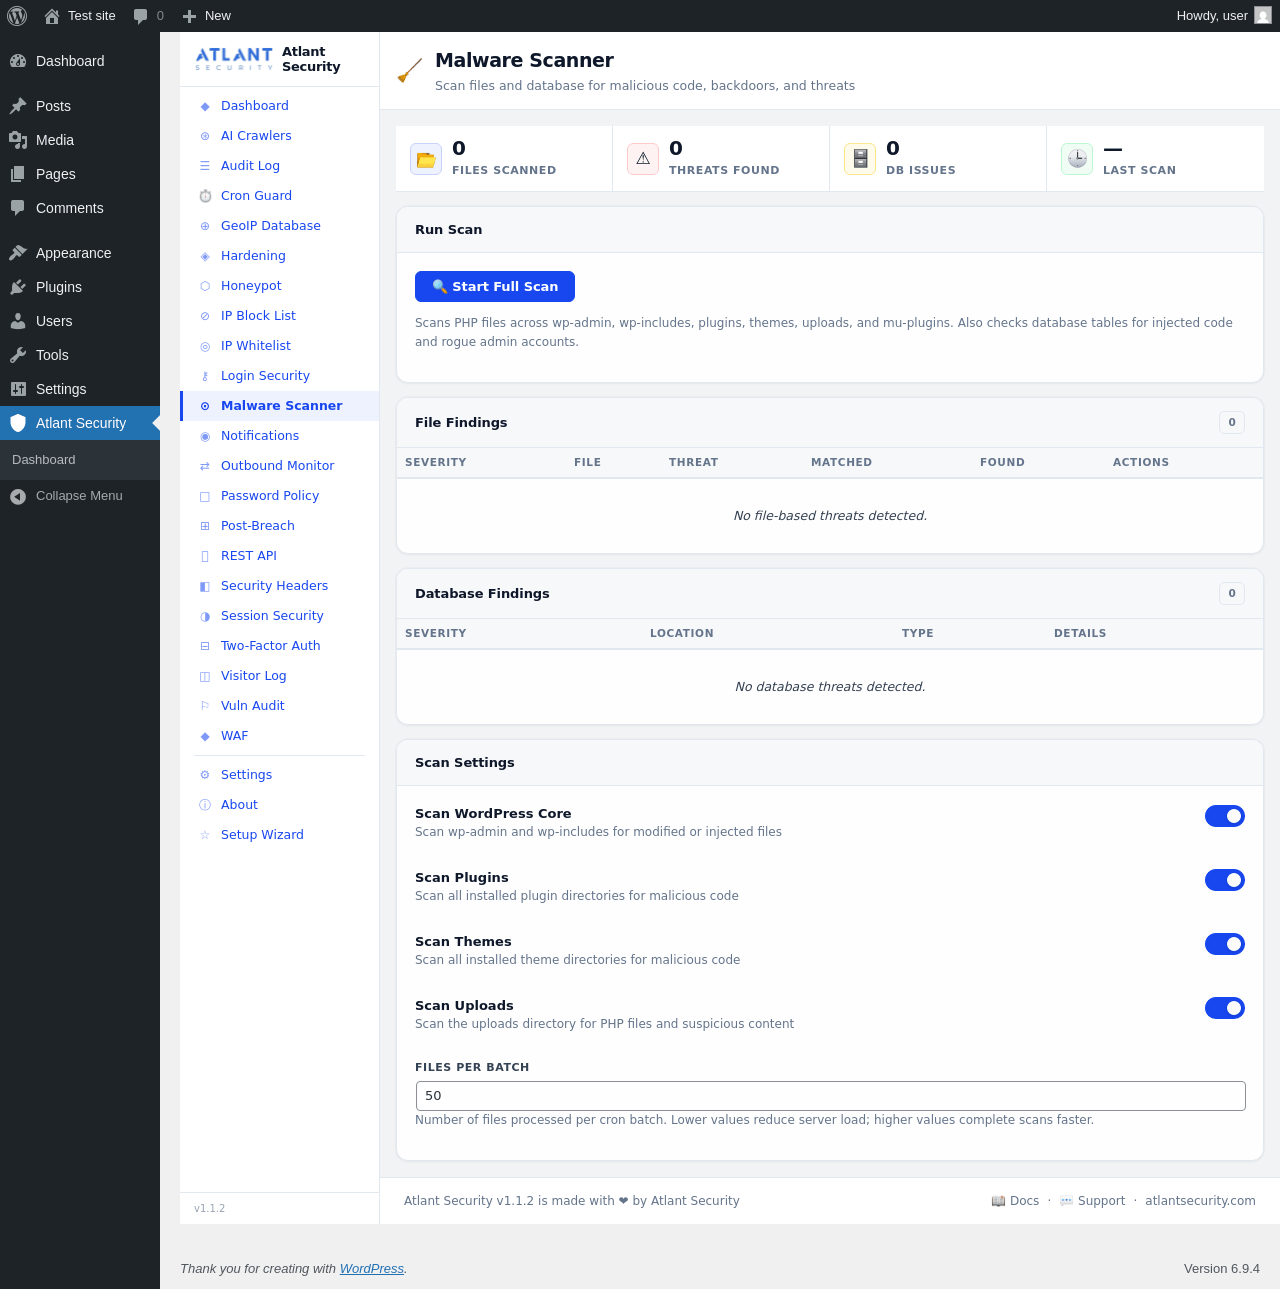Click the Atlant Security logo

pyautogui.click(x=234, y=59)
